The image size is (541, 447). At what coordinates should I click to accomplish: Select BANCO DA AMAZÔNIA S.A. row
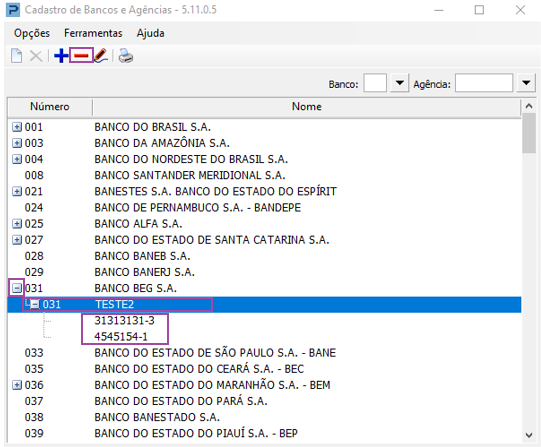264,143
